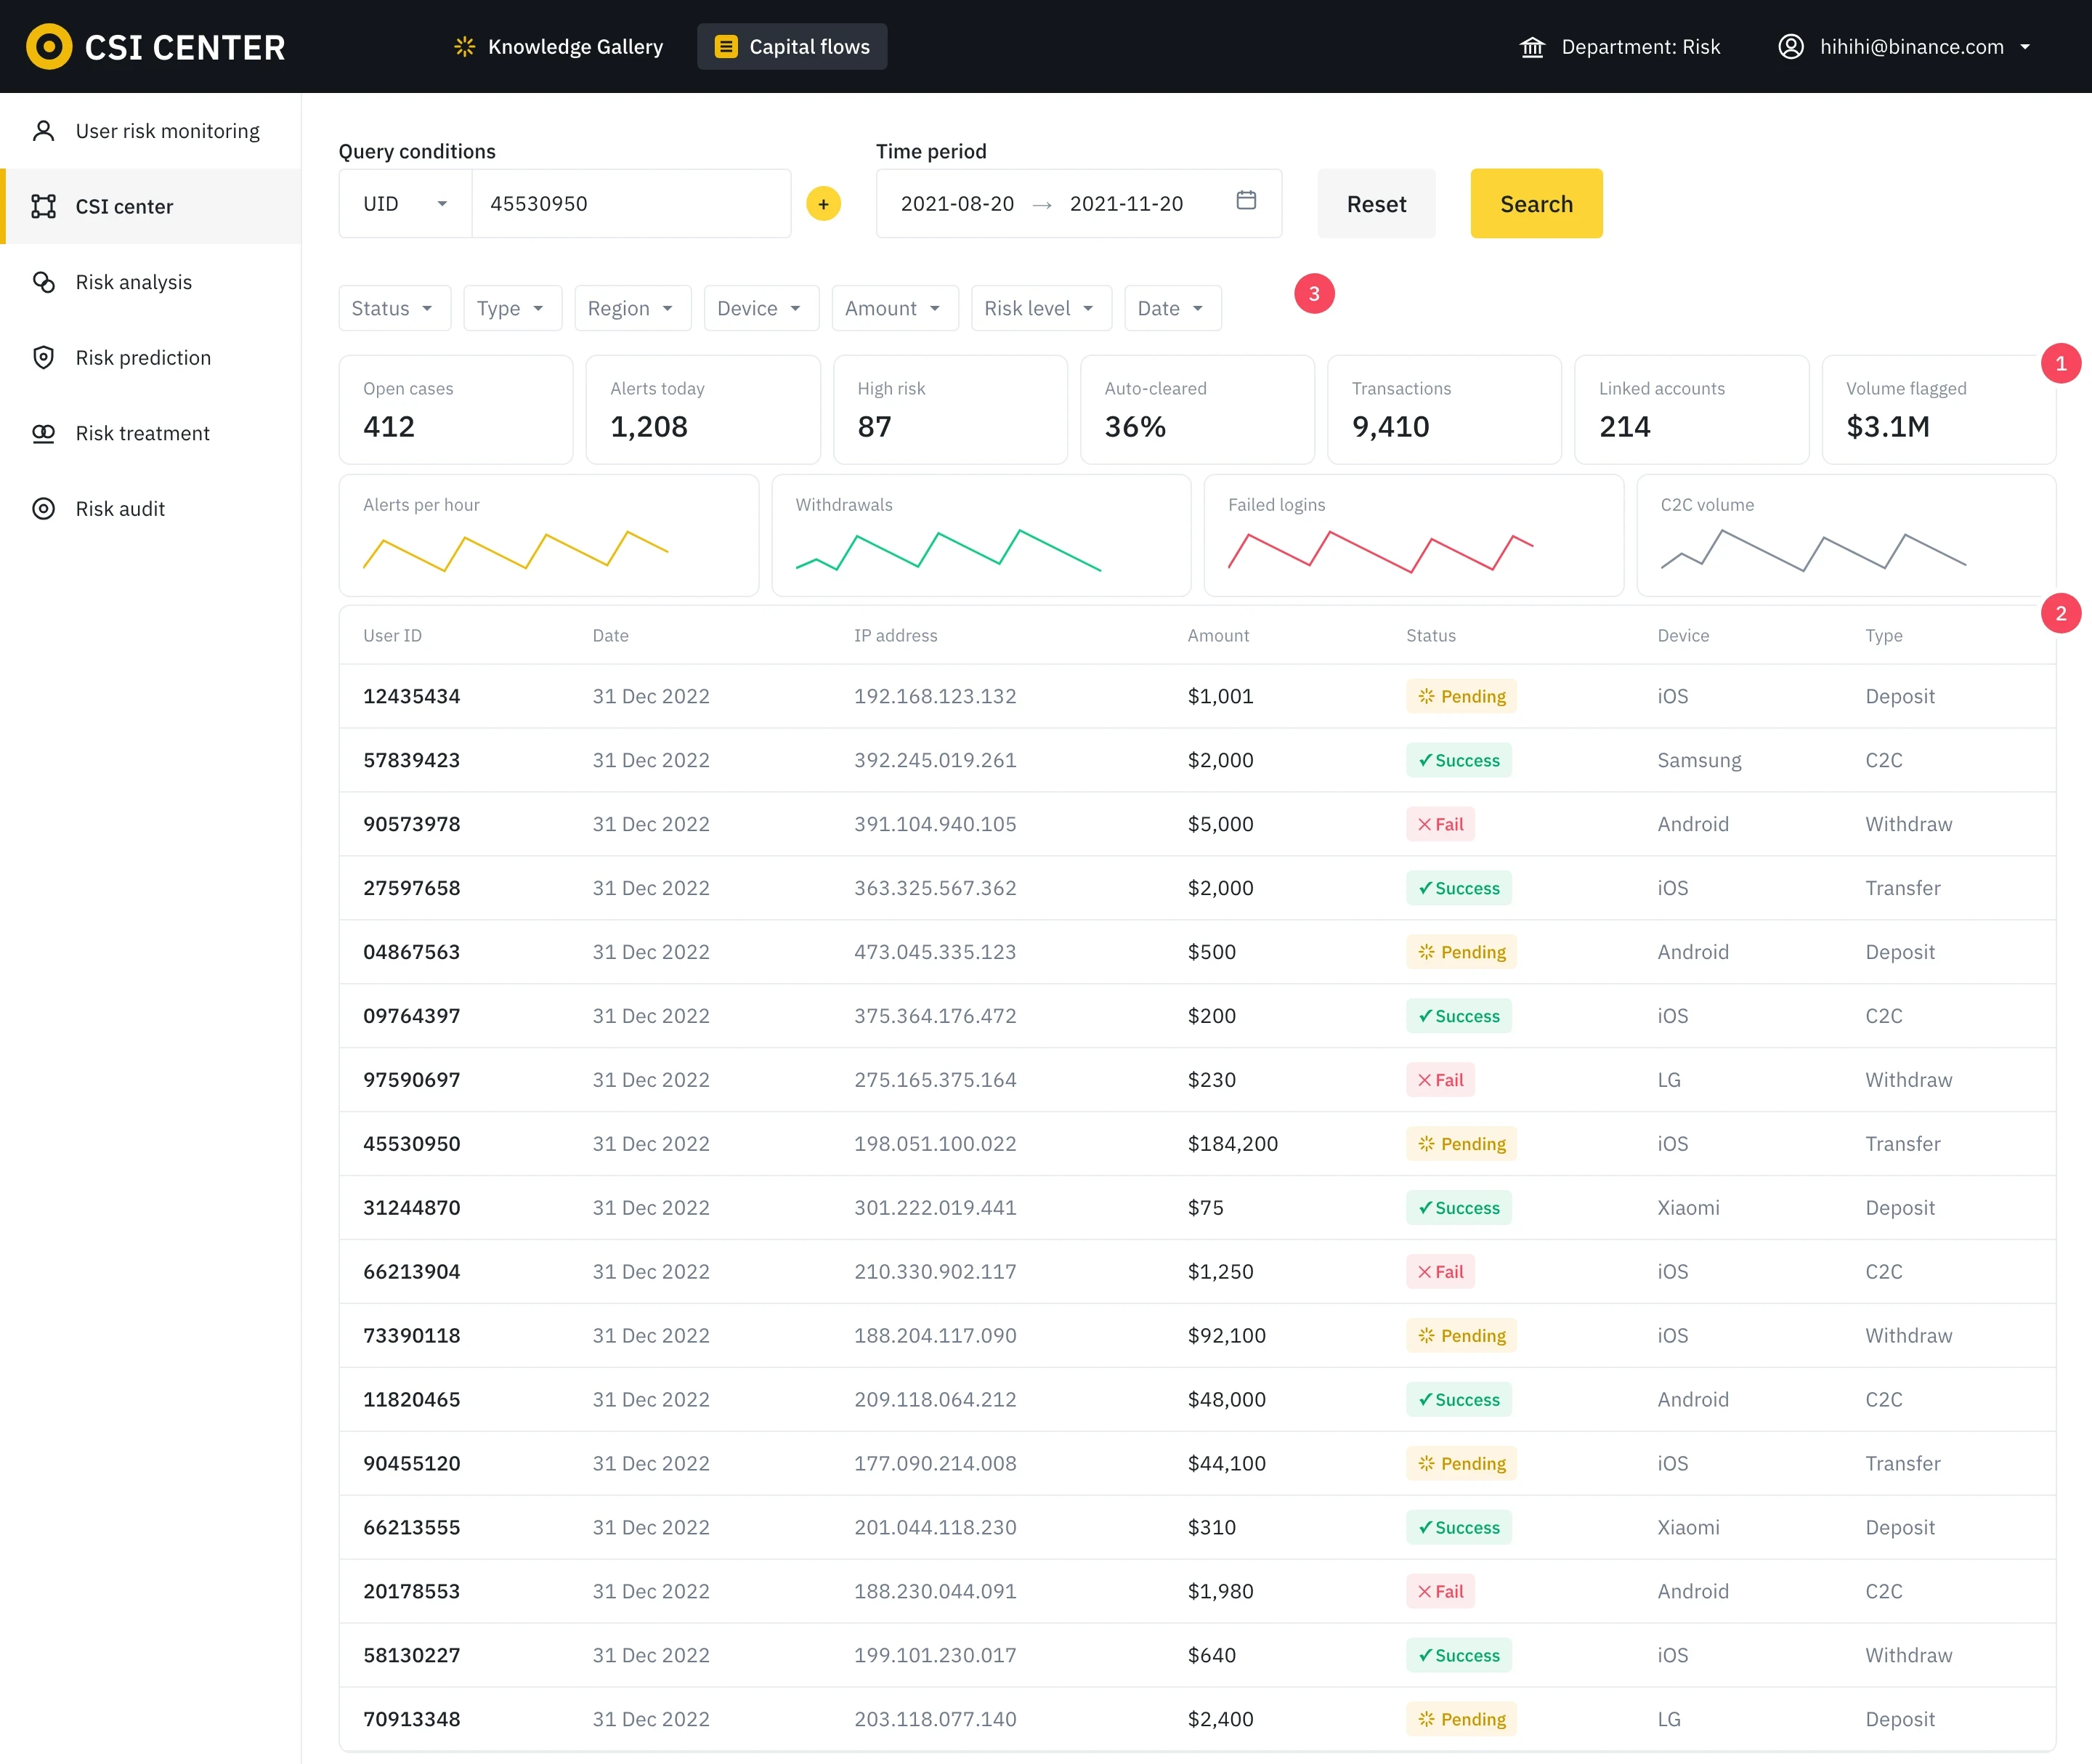
Task: Switch to Capital flows tab
Action: [792, 46]
